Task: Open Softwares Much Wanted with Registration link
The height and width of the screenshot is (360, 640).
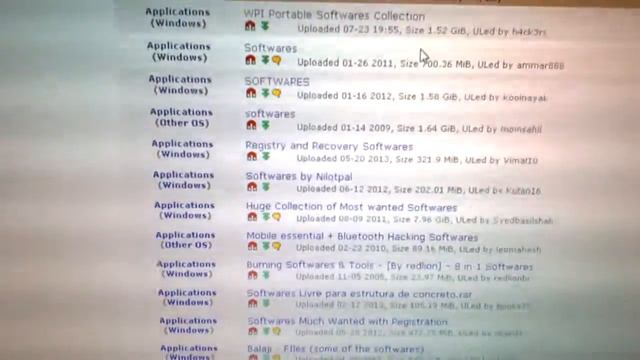Action: coord(347,322)
